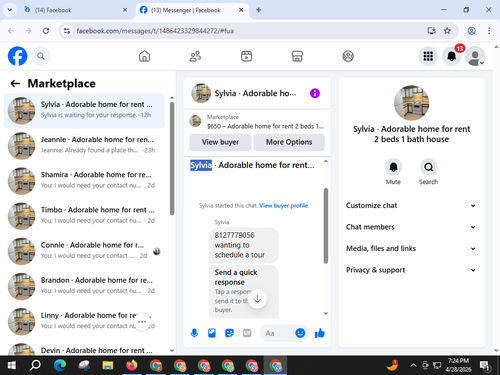
Task: Open the taskbar clock showing 7:24 PM
Action: click(458, 365)
